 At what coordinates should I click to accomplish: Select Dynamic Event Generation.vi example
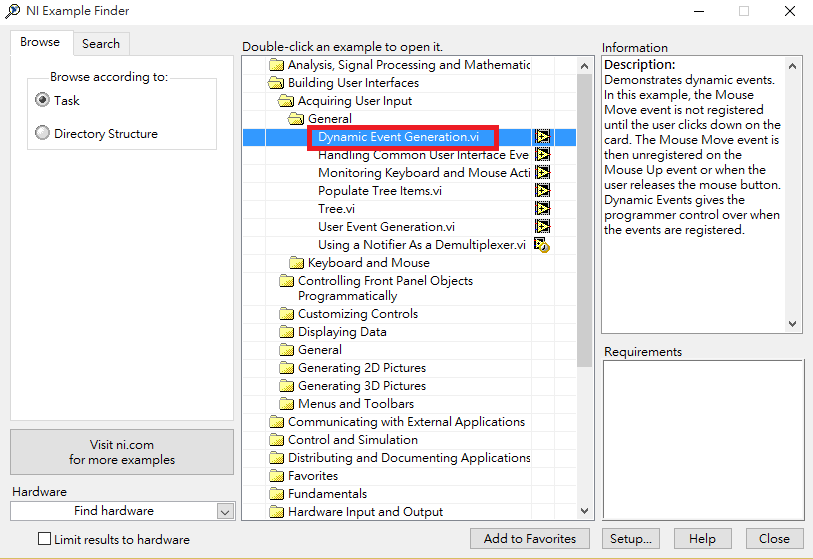[x=398, y=137]
